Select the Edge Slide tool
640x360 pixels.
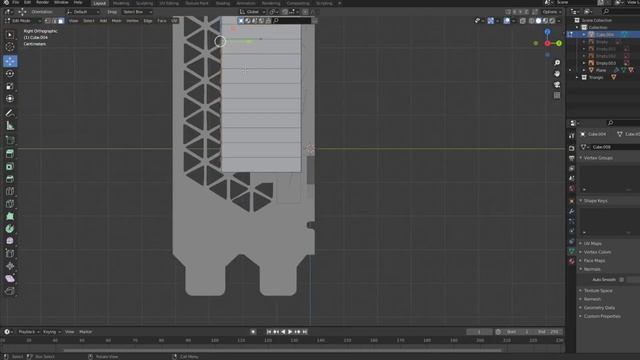click(x=10, y=253)
